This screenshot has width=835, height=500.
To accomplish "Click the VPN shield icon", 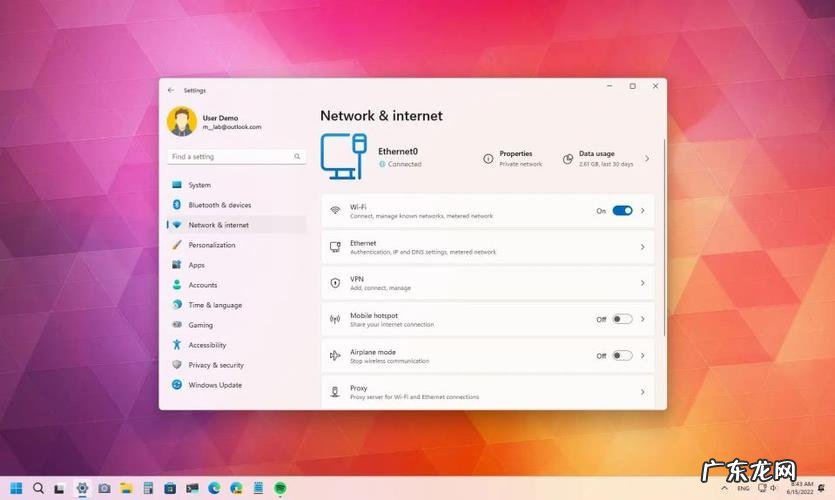I will 335,283.
